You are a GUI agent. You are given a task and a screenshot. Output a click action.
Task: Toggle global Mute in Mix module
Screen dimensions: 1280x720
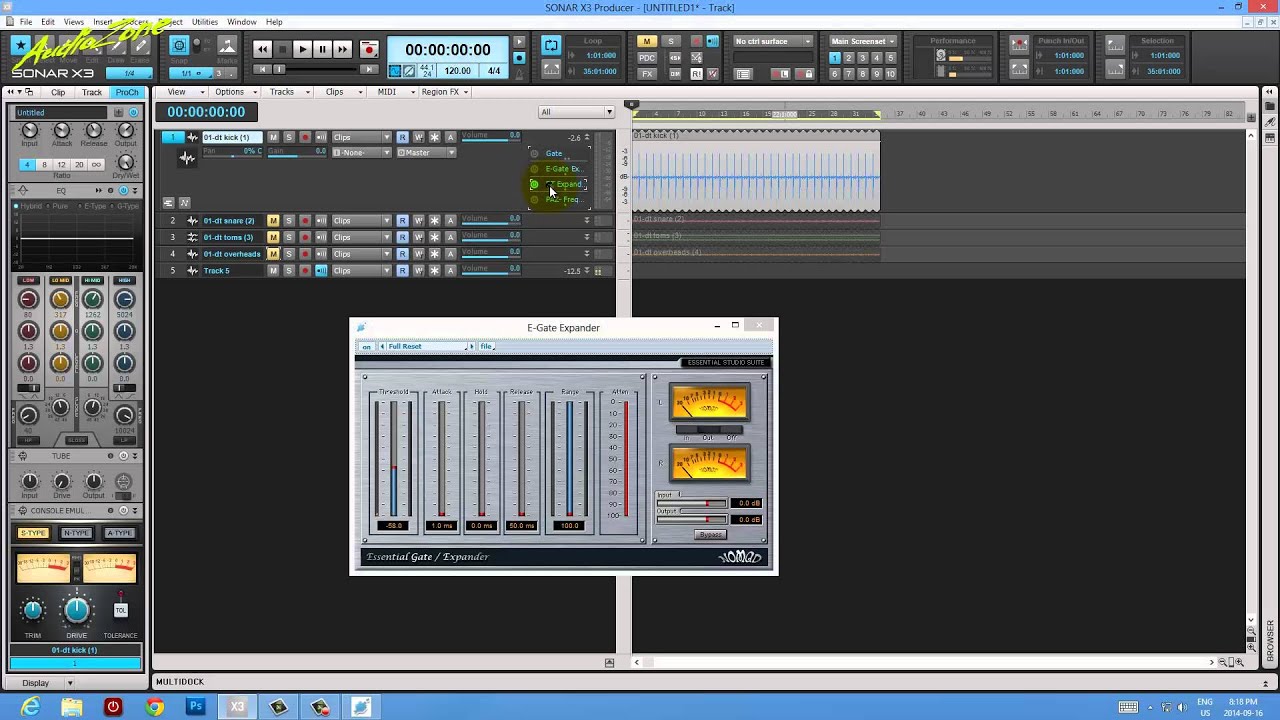(x=647, y=41)
